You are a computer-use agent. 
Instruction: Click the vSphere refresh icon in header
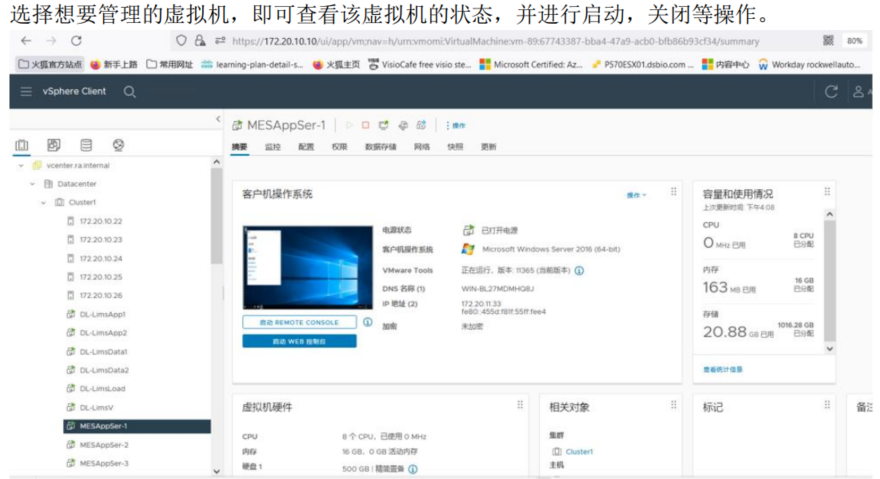(x=830, y=91)
